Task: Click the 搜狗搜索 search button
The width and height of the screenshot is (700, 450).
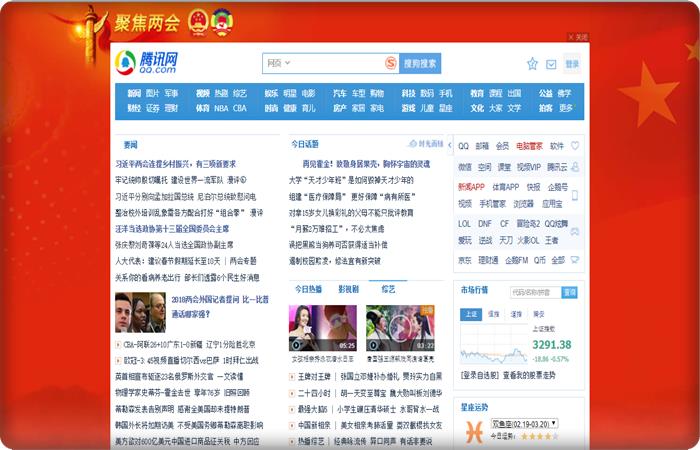Action: click(x=420, y=63)
